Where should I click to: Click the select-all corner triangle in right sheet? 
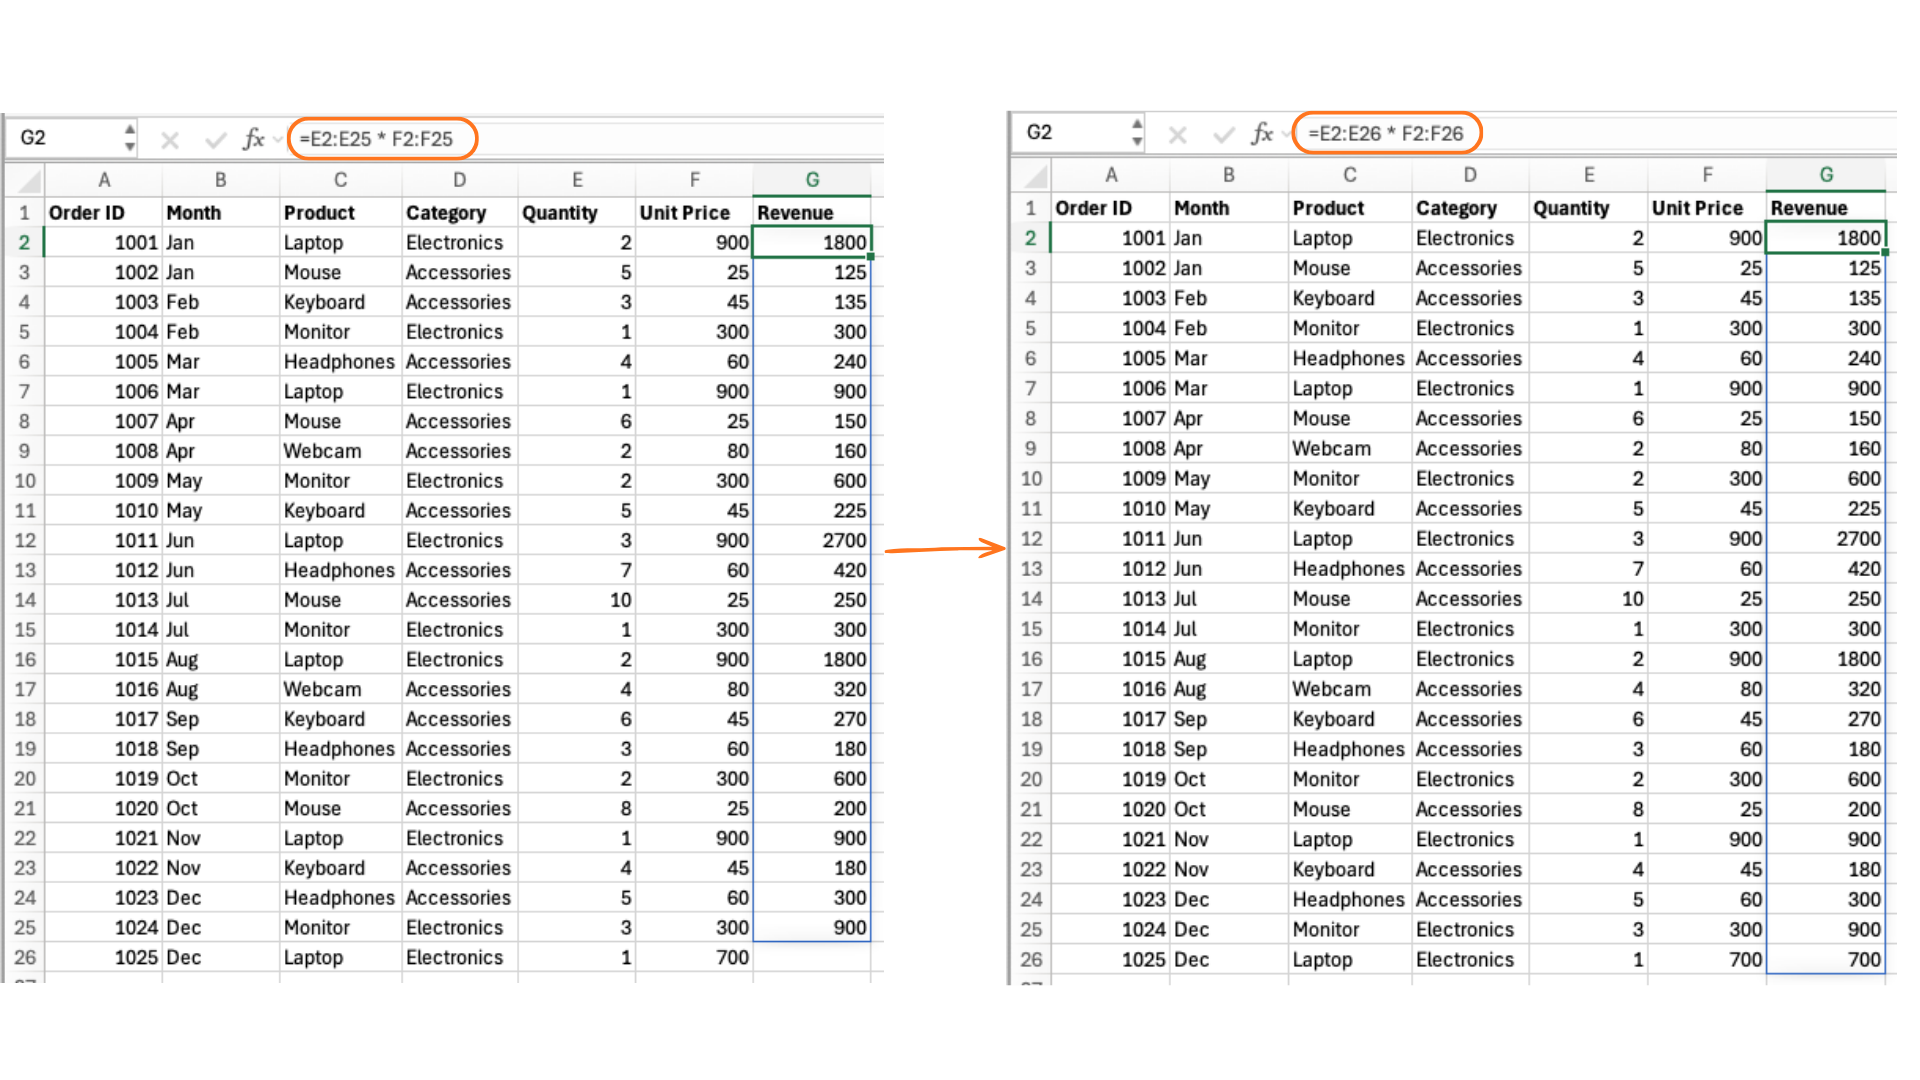pyautogui.click(x=1037, y=177)
